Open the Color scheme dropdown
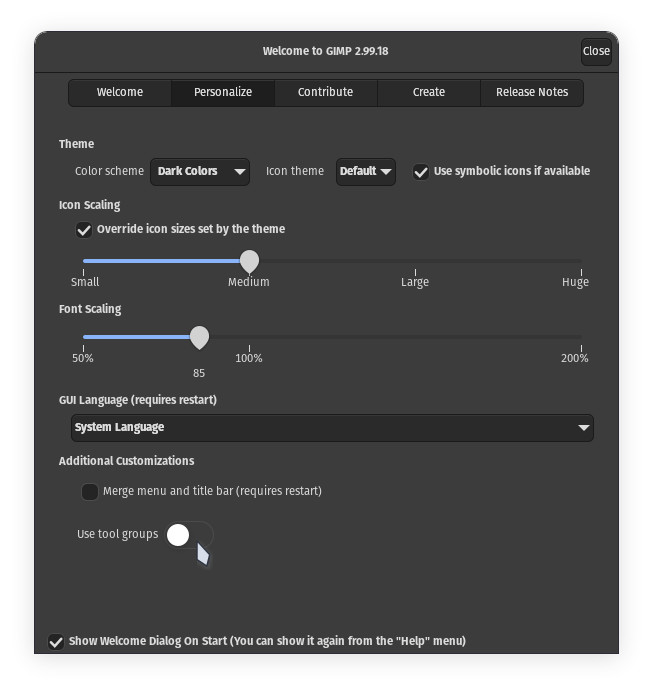The height and width of the screenshot is (691, 653). pyautogui.click(x=200, y=171)
